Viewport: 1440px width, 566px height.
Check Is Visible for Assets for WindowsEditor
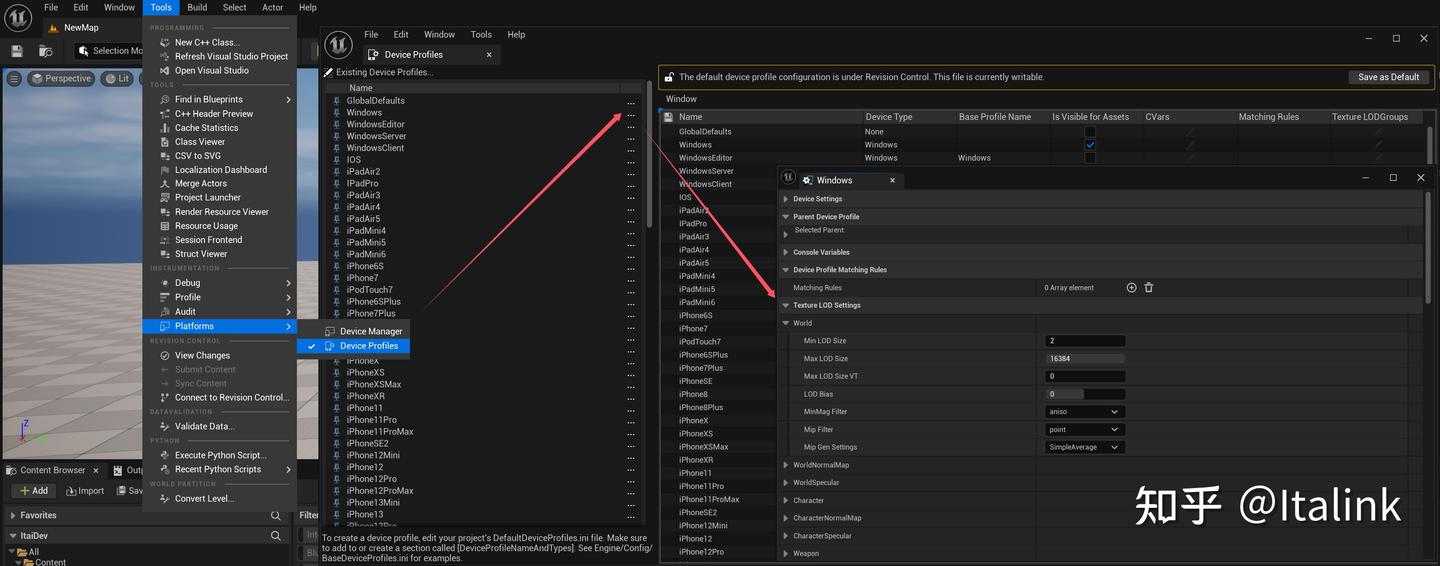click(x=1090, y=158)
